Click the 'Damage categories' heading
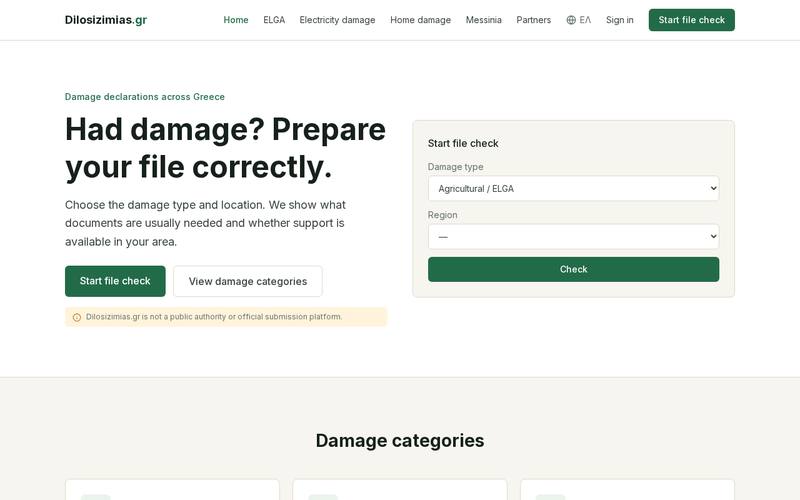This screenshot has height=500, width=800. [x=400, y=440]
